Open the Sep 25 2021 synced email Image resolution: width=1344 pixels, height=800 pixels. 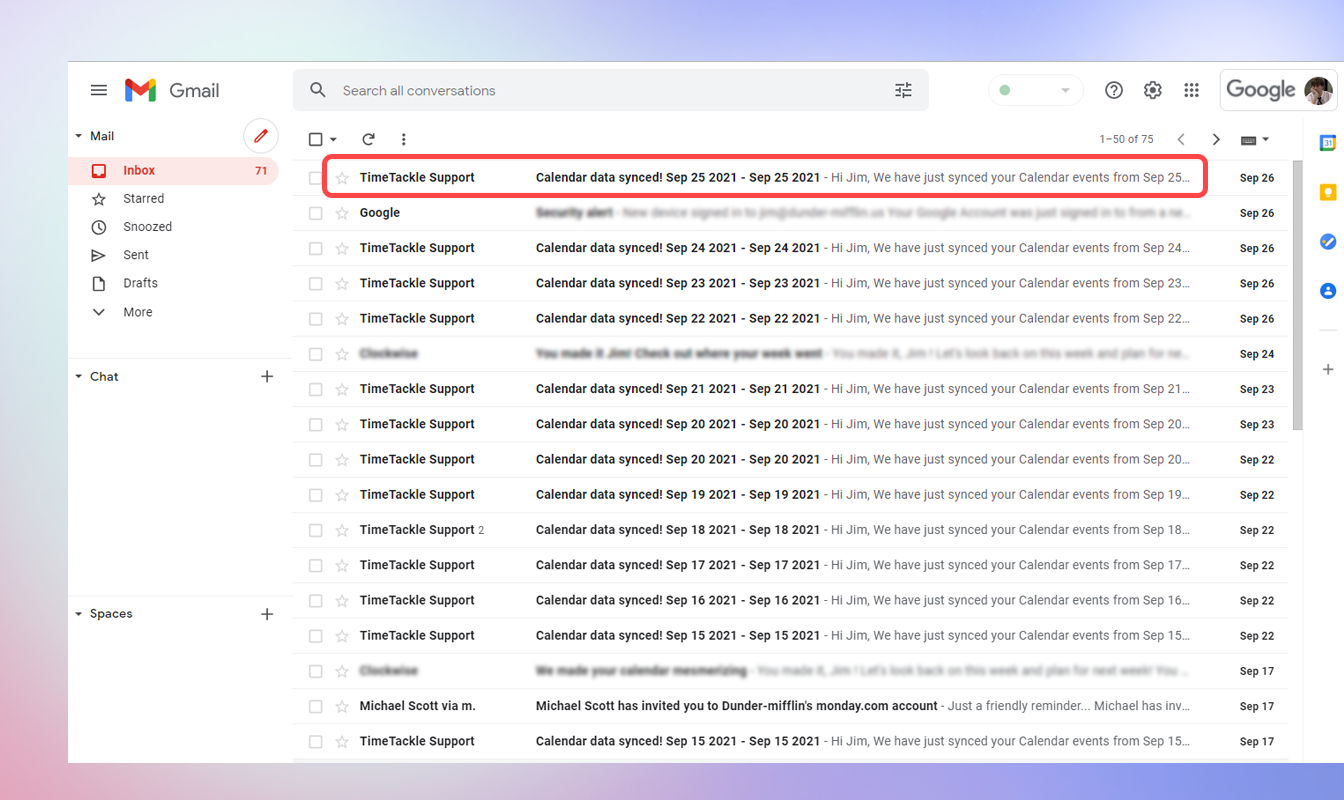coord(790,178)
